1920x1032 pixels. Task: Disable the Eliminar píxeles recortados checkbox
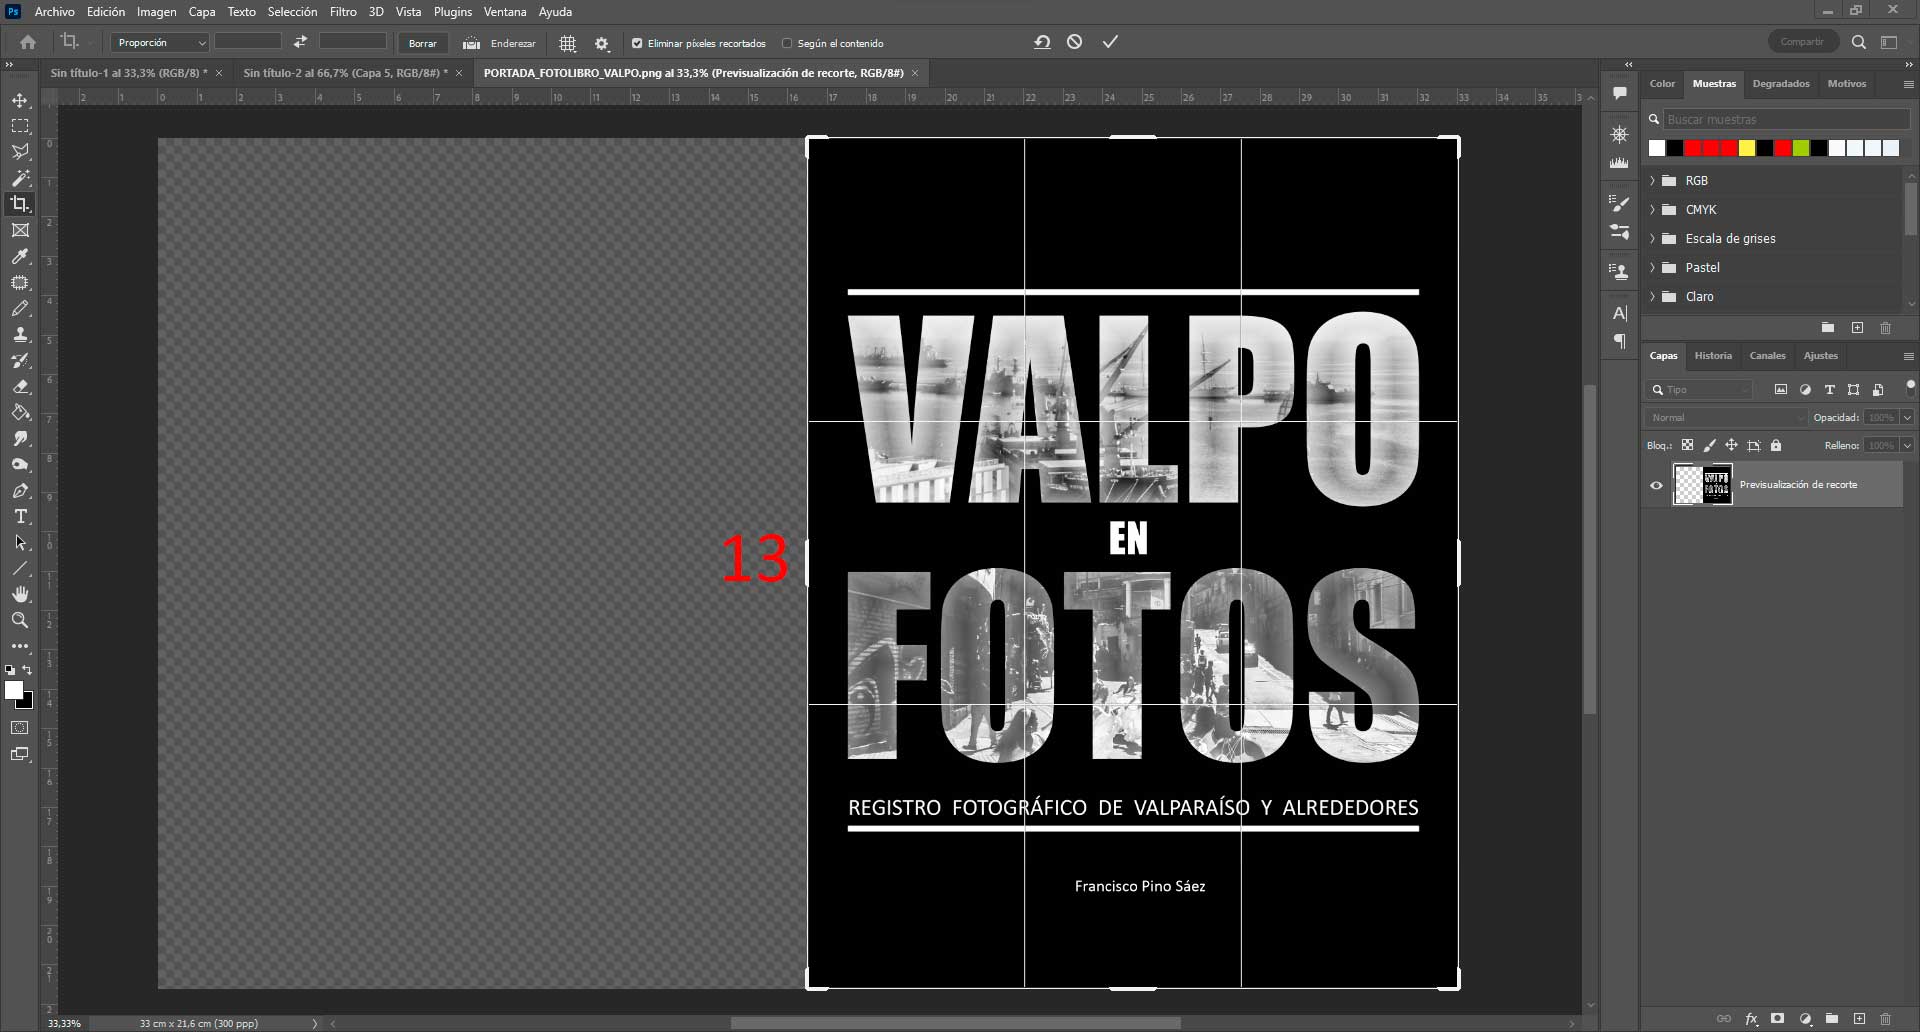(637, 43)
